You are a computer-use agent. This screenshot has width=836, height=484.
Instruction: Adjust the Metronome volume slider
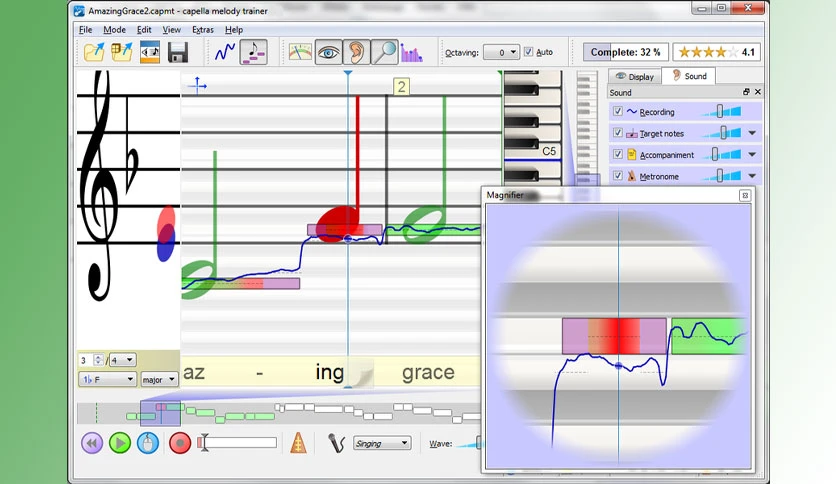[721, 175]
